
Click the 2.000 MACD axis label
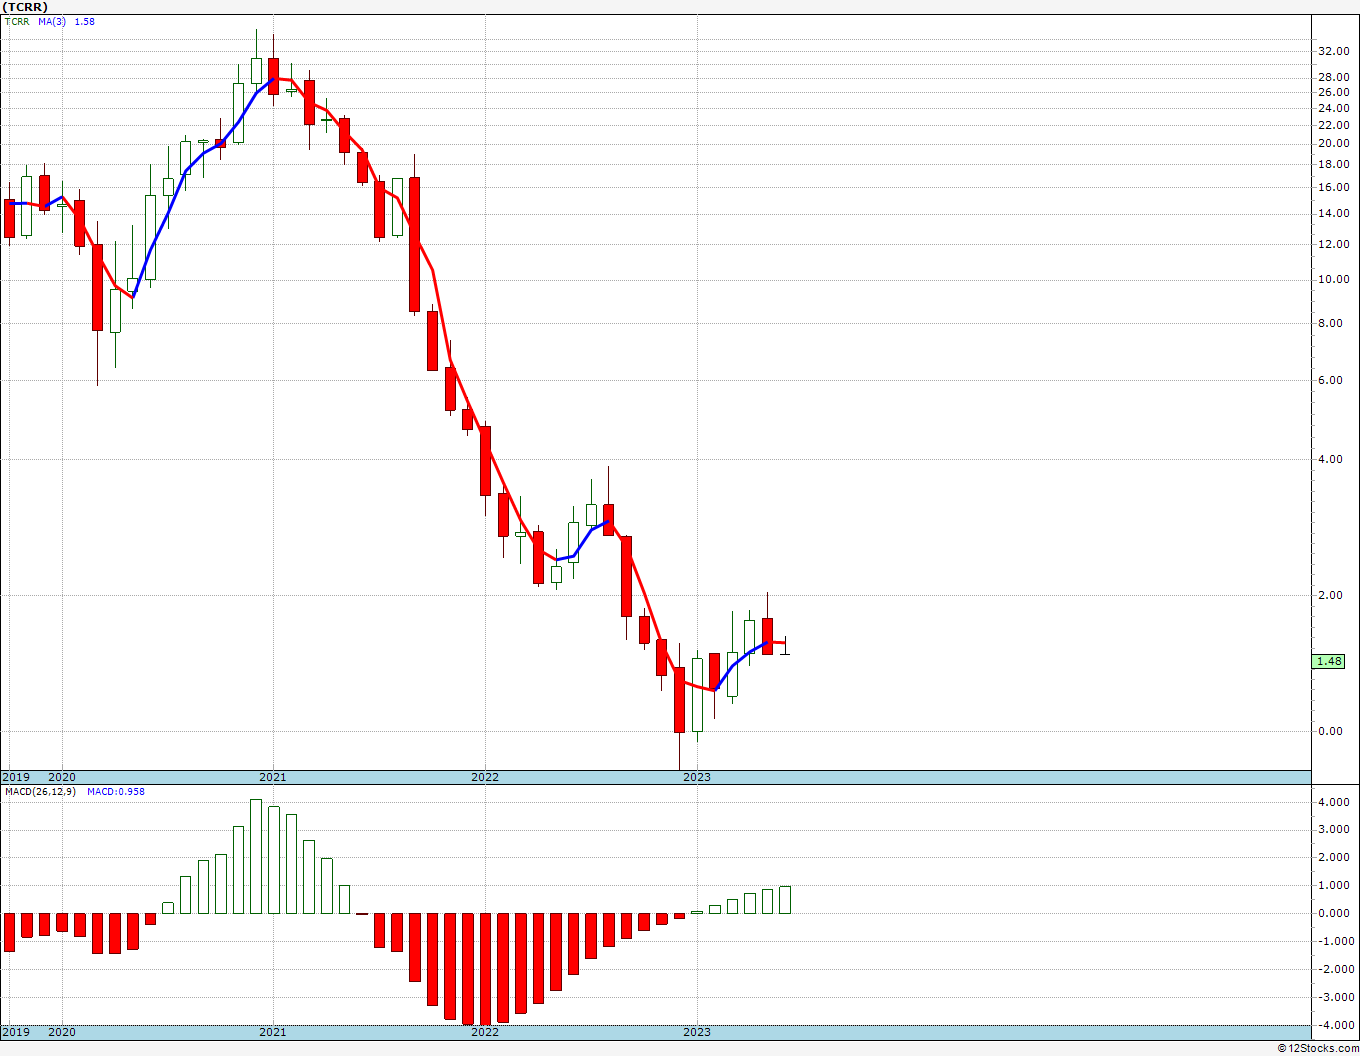pyautogui.click(x=1332, y=857)
